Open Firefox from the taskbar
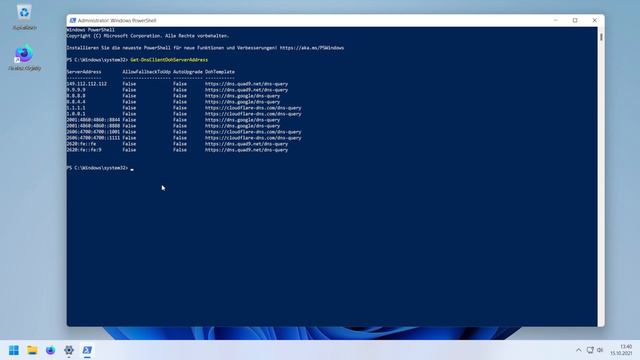Screen dimensions: 640x360 (50, 350)
